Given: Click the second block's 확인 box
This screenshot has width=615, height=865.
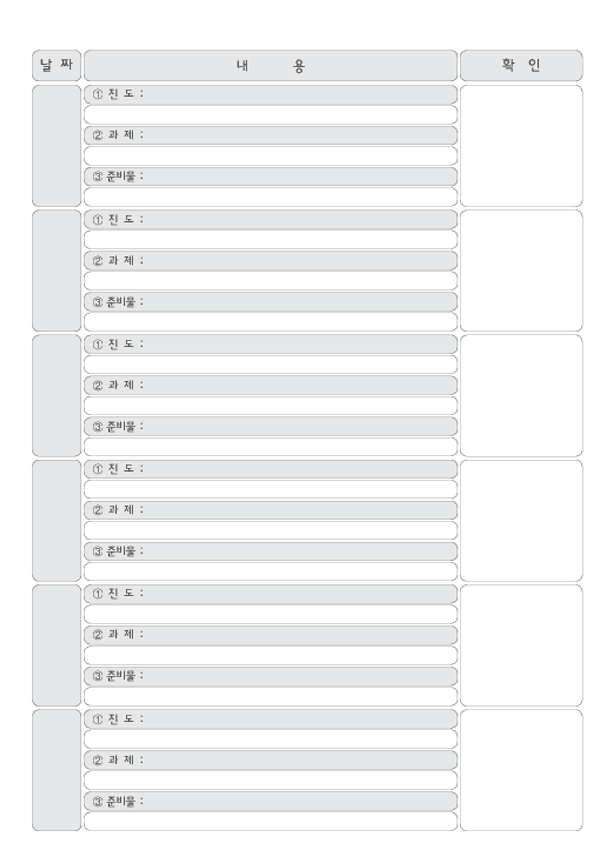Looking at the screenshot, I should pyautogui.click(x=521, y=270).
